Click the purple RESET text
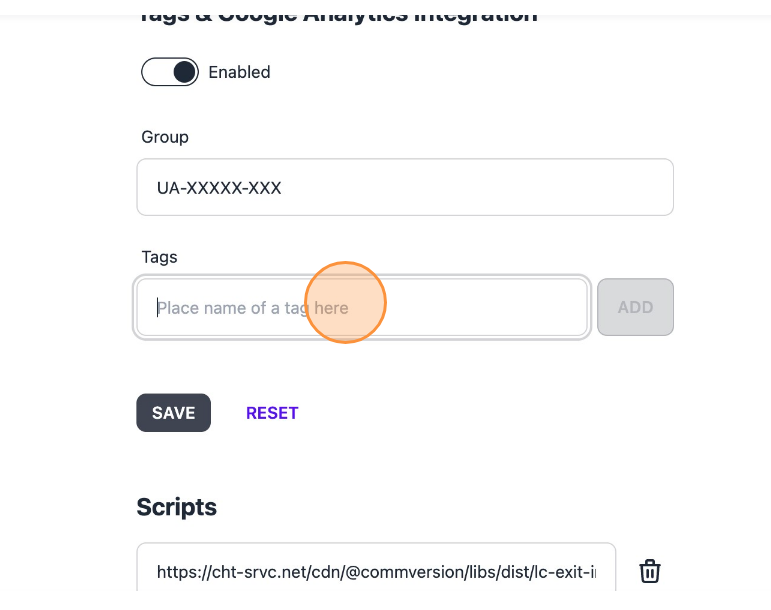Image resolution: width=771 pixels, height=610 pixels. pyautogui.click(x=272, y=413)
